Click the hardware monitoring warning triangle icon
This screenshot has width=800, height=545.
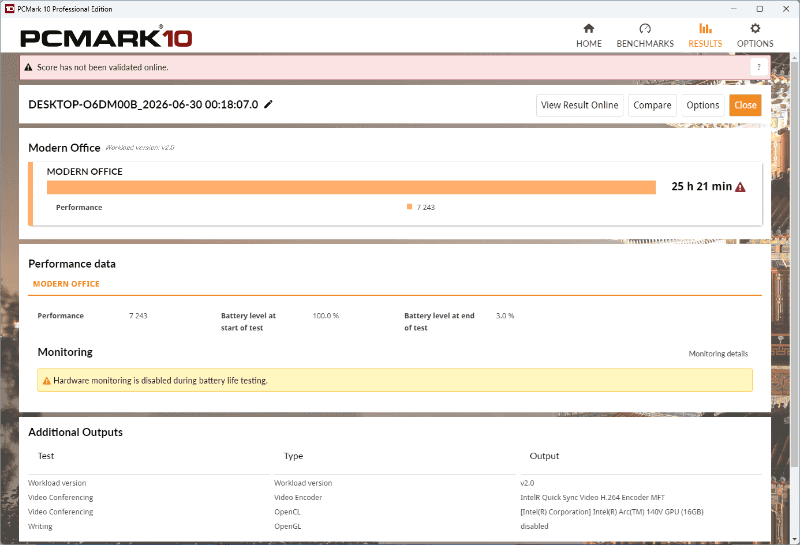point(46,381)
